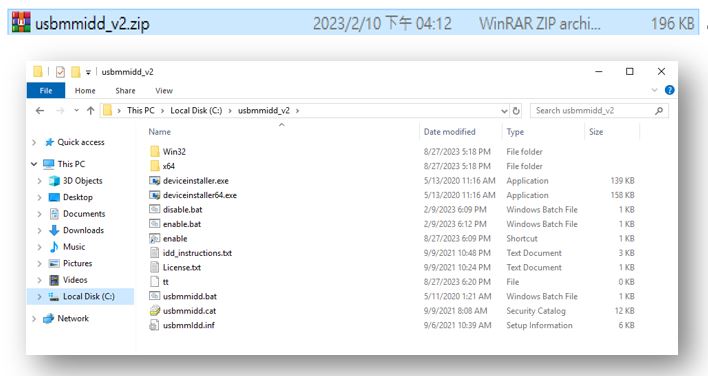Click Local Disk (C:) in the address breadcrumb
The width and height of the screenshot is (708, 376).
pyautogui.click(x=196, y=111)
